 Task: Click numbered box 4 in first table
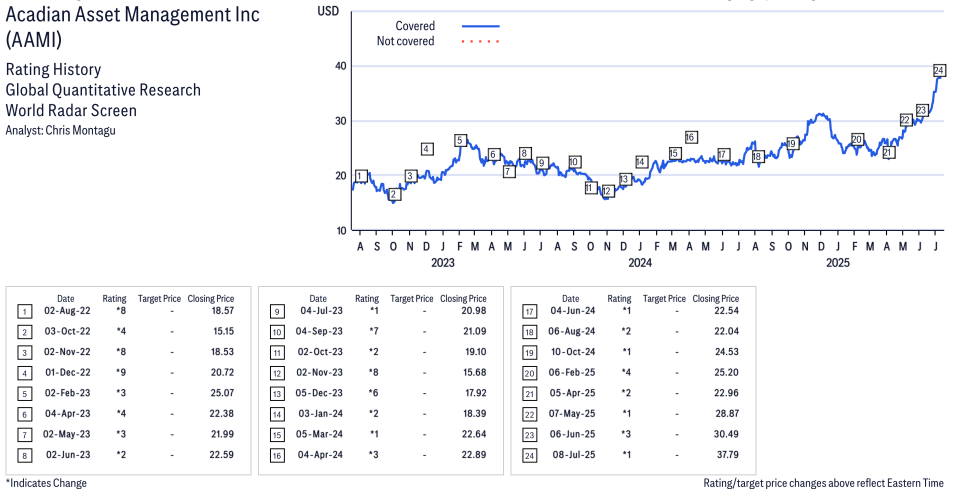24,374
